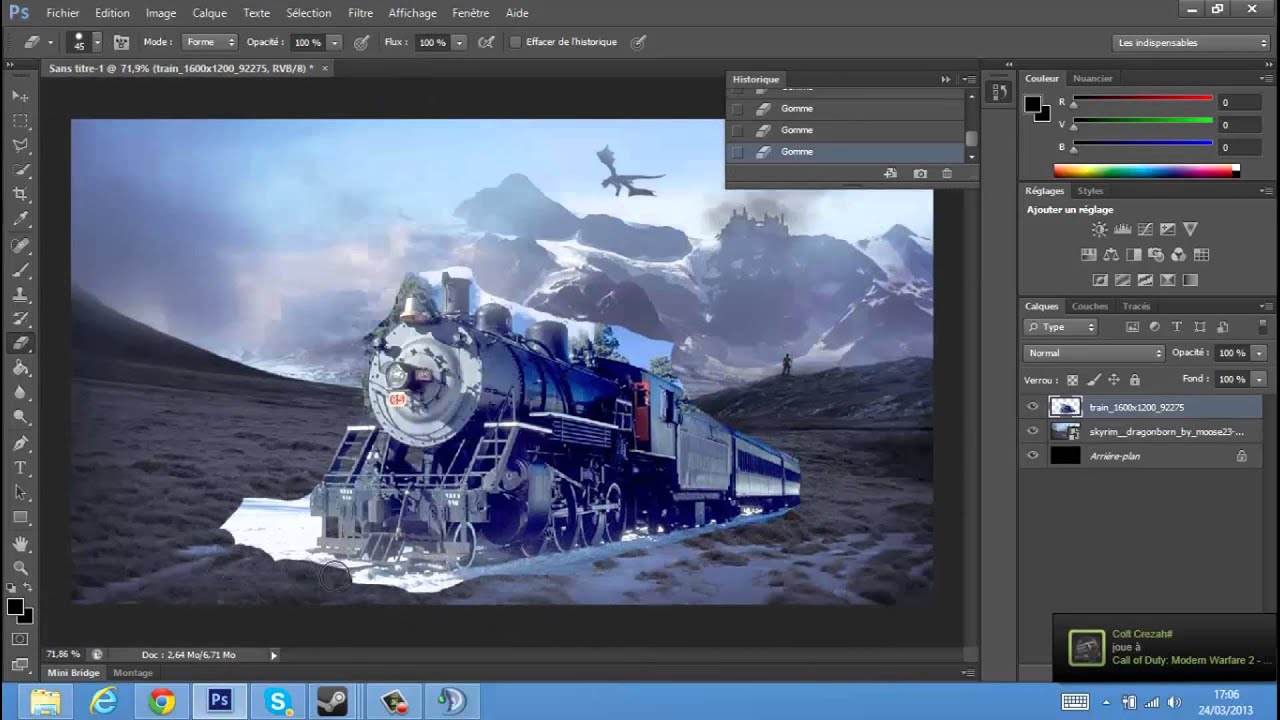Hide the train_1600x1200_92275 layer

[x=1033, y=407]
